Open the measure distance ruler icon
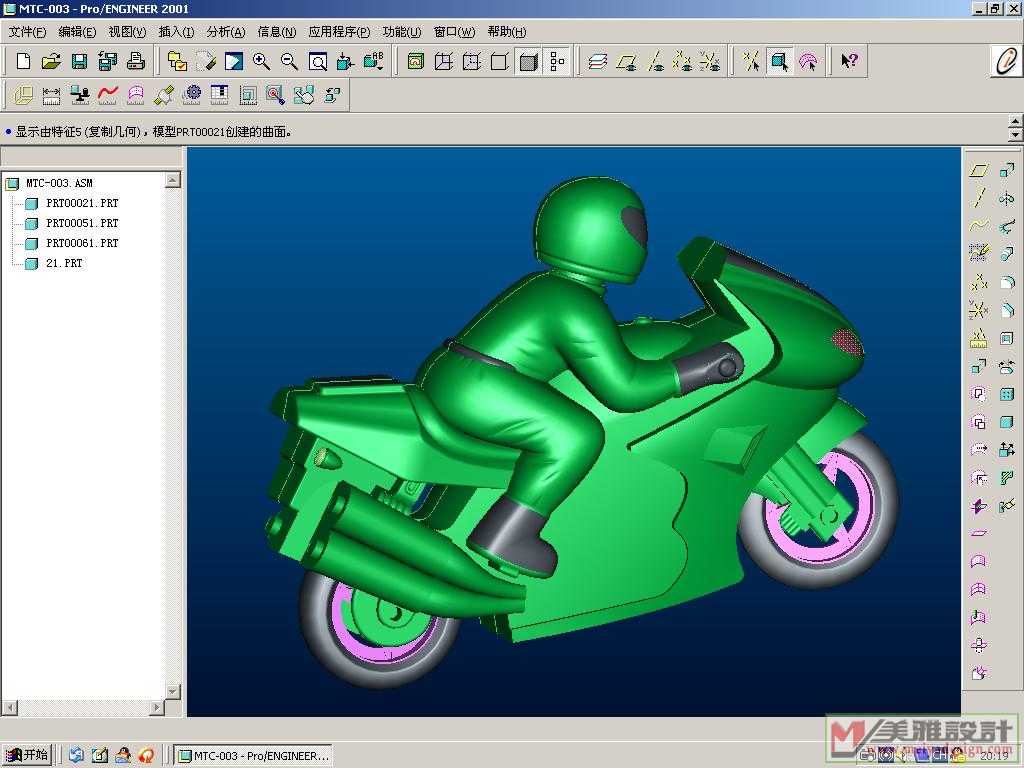The width and height of the screenshot is (1024, 768). click(51, 95)
